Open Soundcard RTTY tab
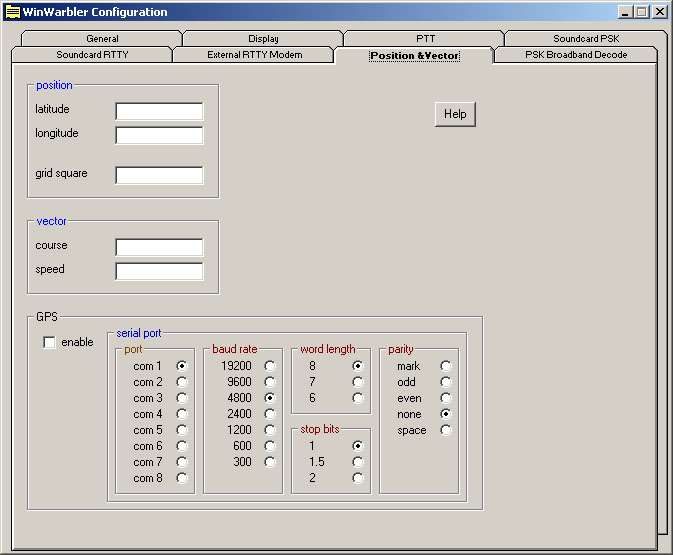Image resolution: width=673 pixels, height=555 pixels. (92, 55)
